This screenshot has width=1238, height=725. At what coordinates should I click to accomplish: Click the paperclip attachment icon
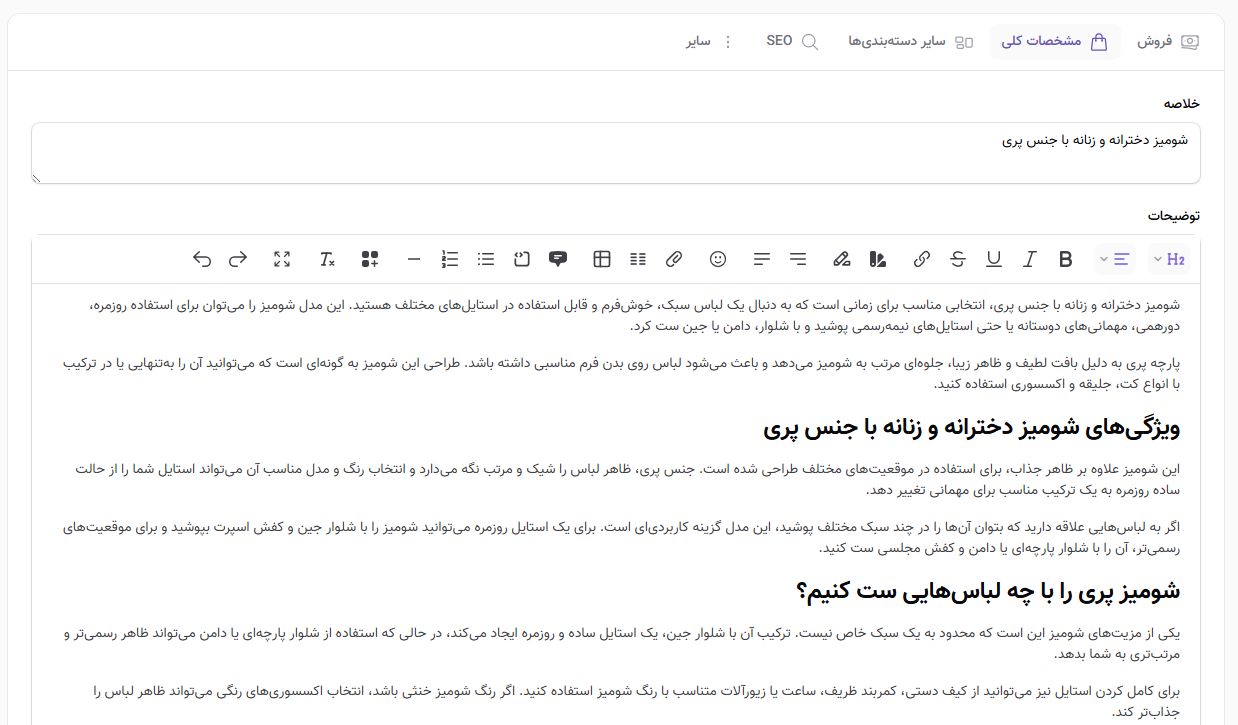[x=674, y=259]
